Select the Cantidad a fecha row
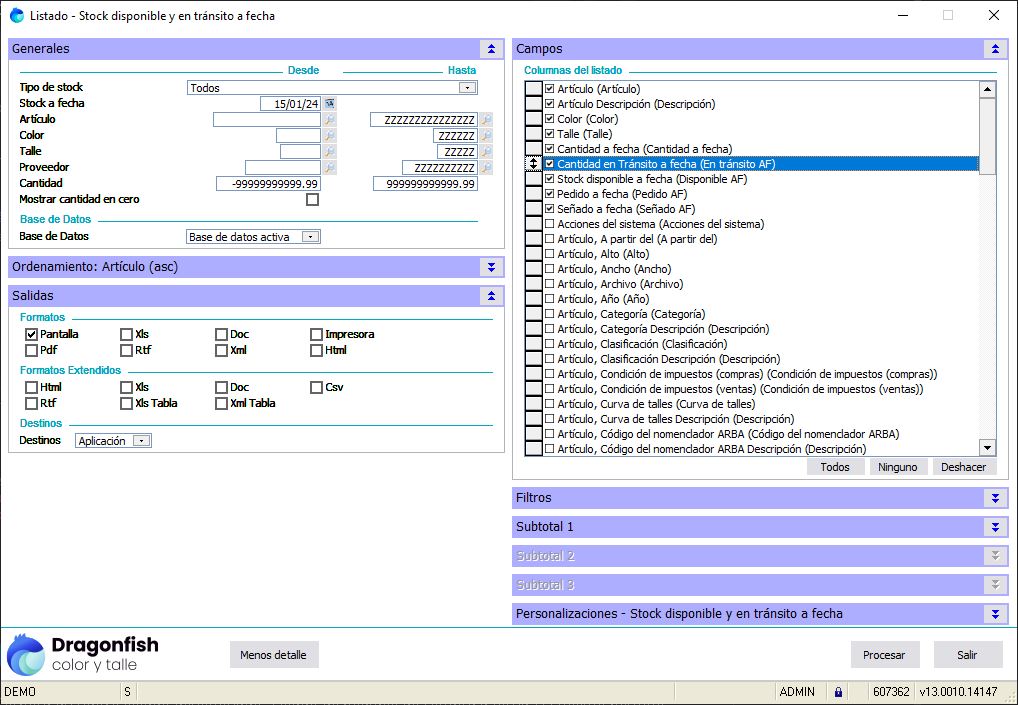The image size is (1018, 705). click(761, 149)
